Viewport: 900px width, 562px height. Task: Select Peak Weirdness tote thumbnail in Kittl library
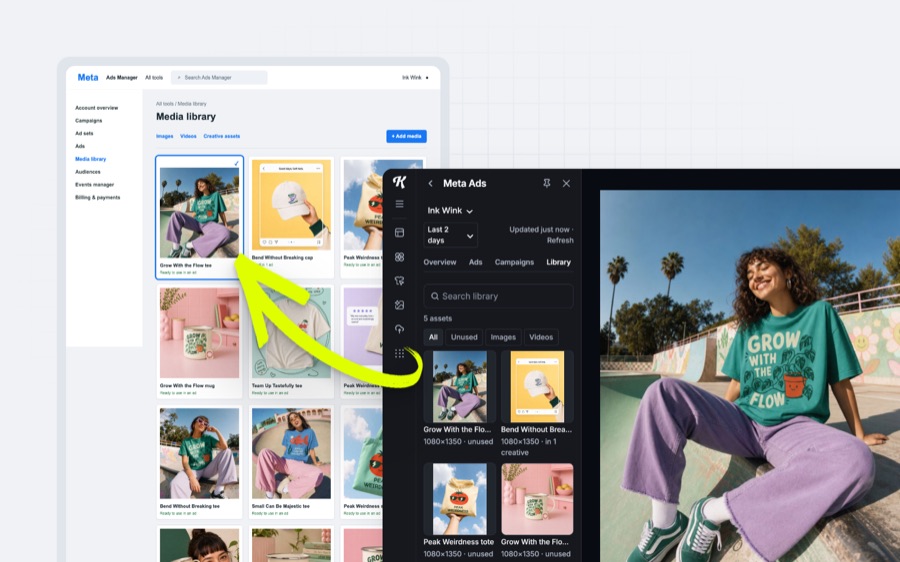[459, 499]
